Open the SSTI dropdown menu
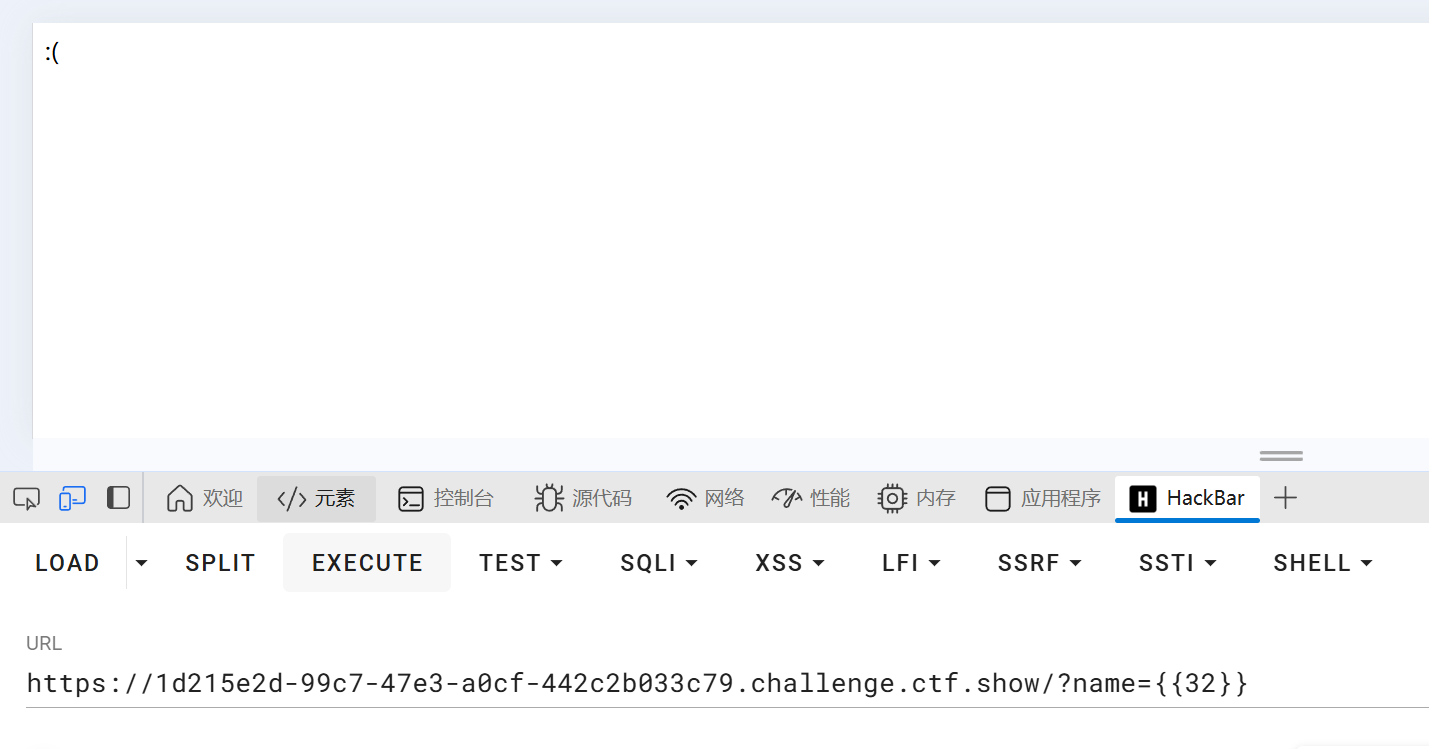 click(x=1177, y=563)
